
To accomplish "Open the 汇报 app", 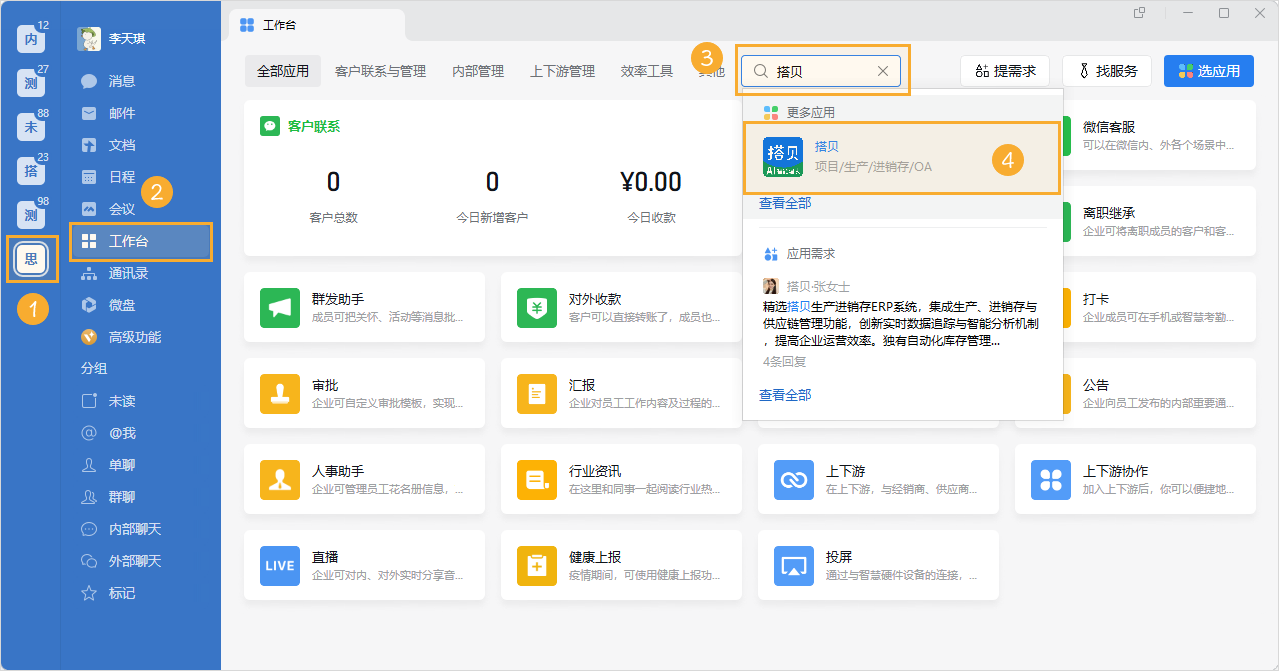I will coord(621,394).
